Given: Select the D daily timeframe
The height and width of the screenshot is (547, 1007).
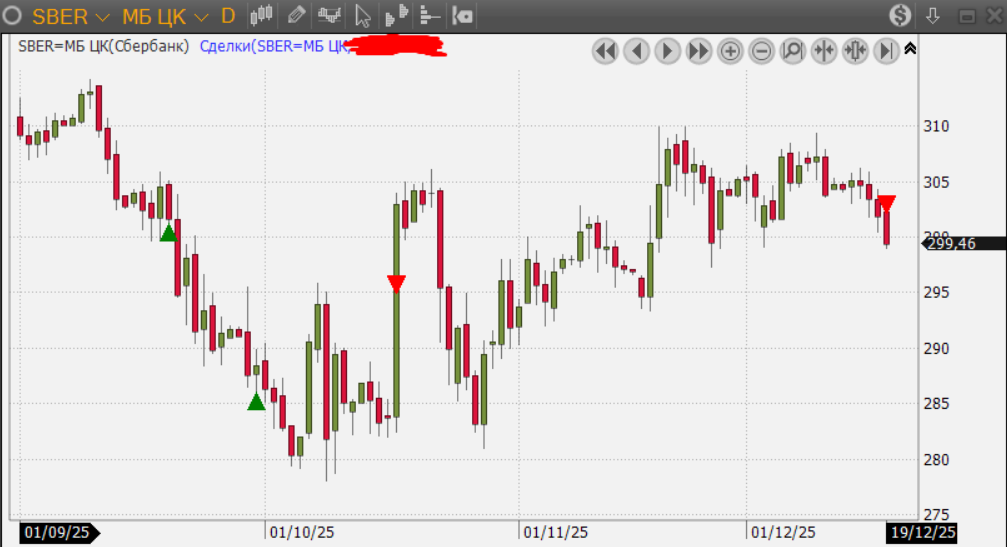Looking at the screenshot, I should point(228,16).
